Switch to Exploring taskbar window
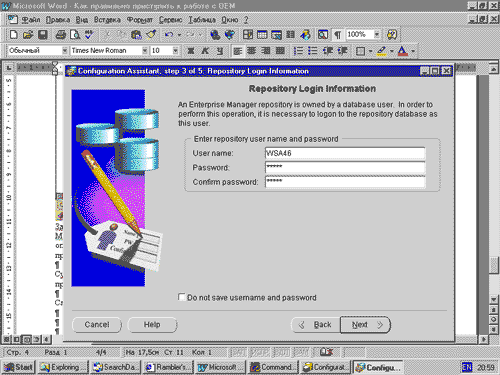Image resolution: width=500 pixels, height=375 pixels. pyautogui.click(x=63, y=367)
